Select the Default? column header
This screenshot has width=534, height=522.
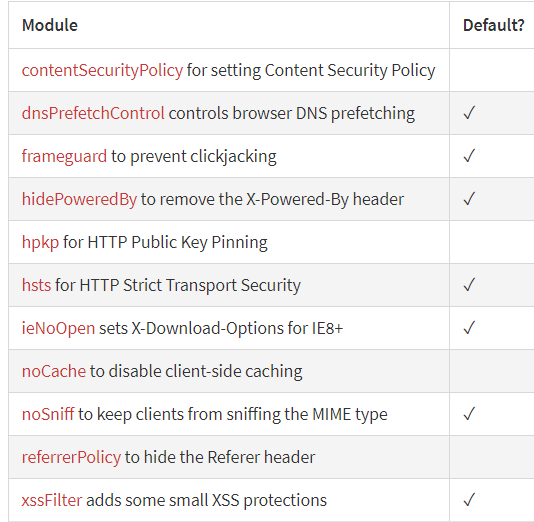(x=493, y=25)
